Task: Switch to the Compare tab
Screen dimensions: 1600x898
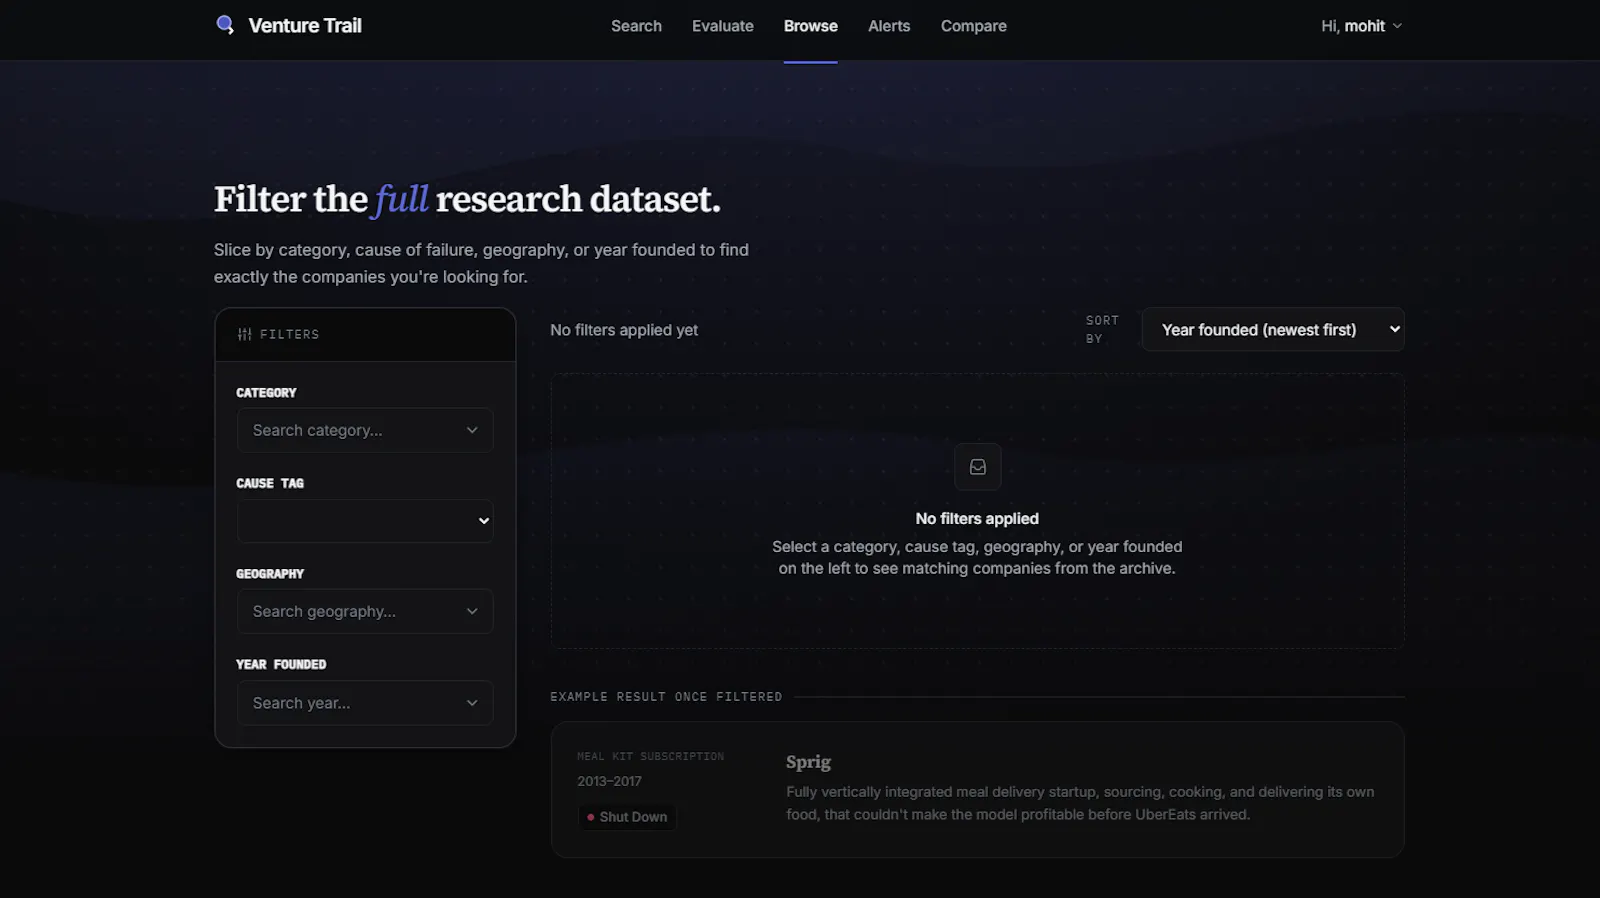Action: (x=974, y=26)
